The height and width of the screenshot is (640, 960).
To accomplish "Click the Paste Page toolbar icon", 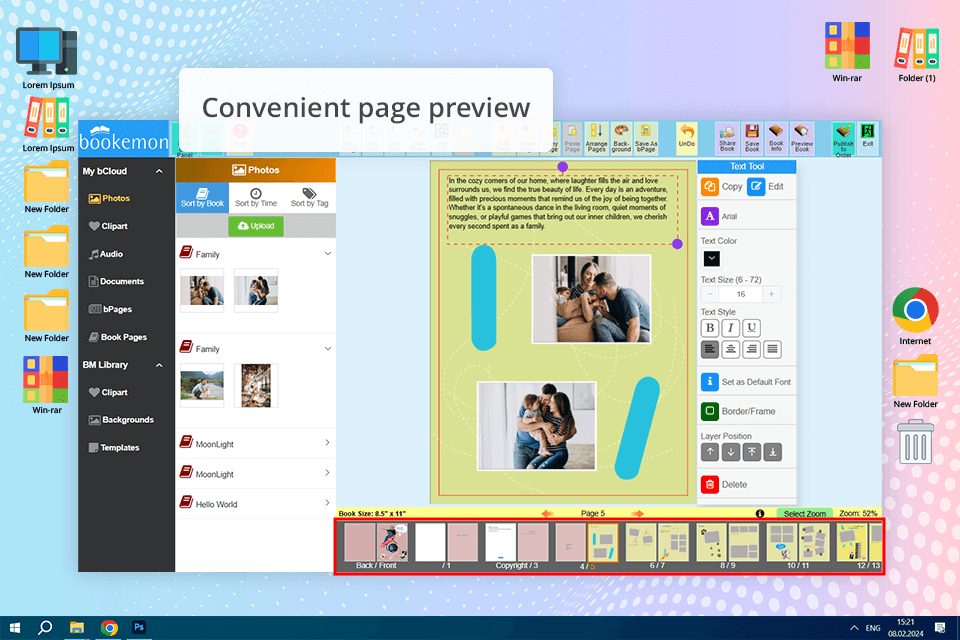I will click(x=572, y=138).
